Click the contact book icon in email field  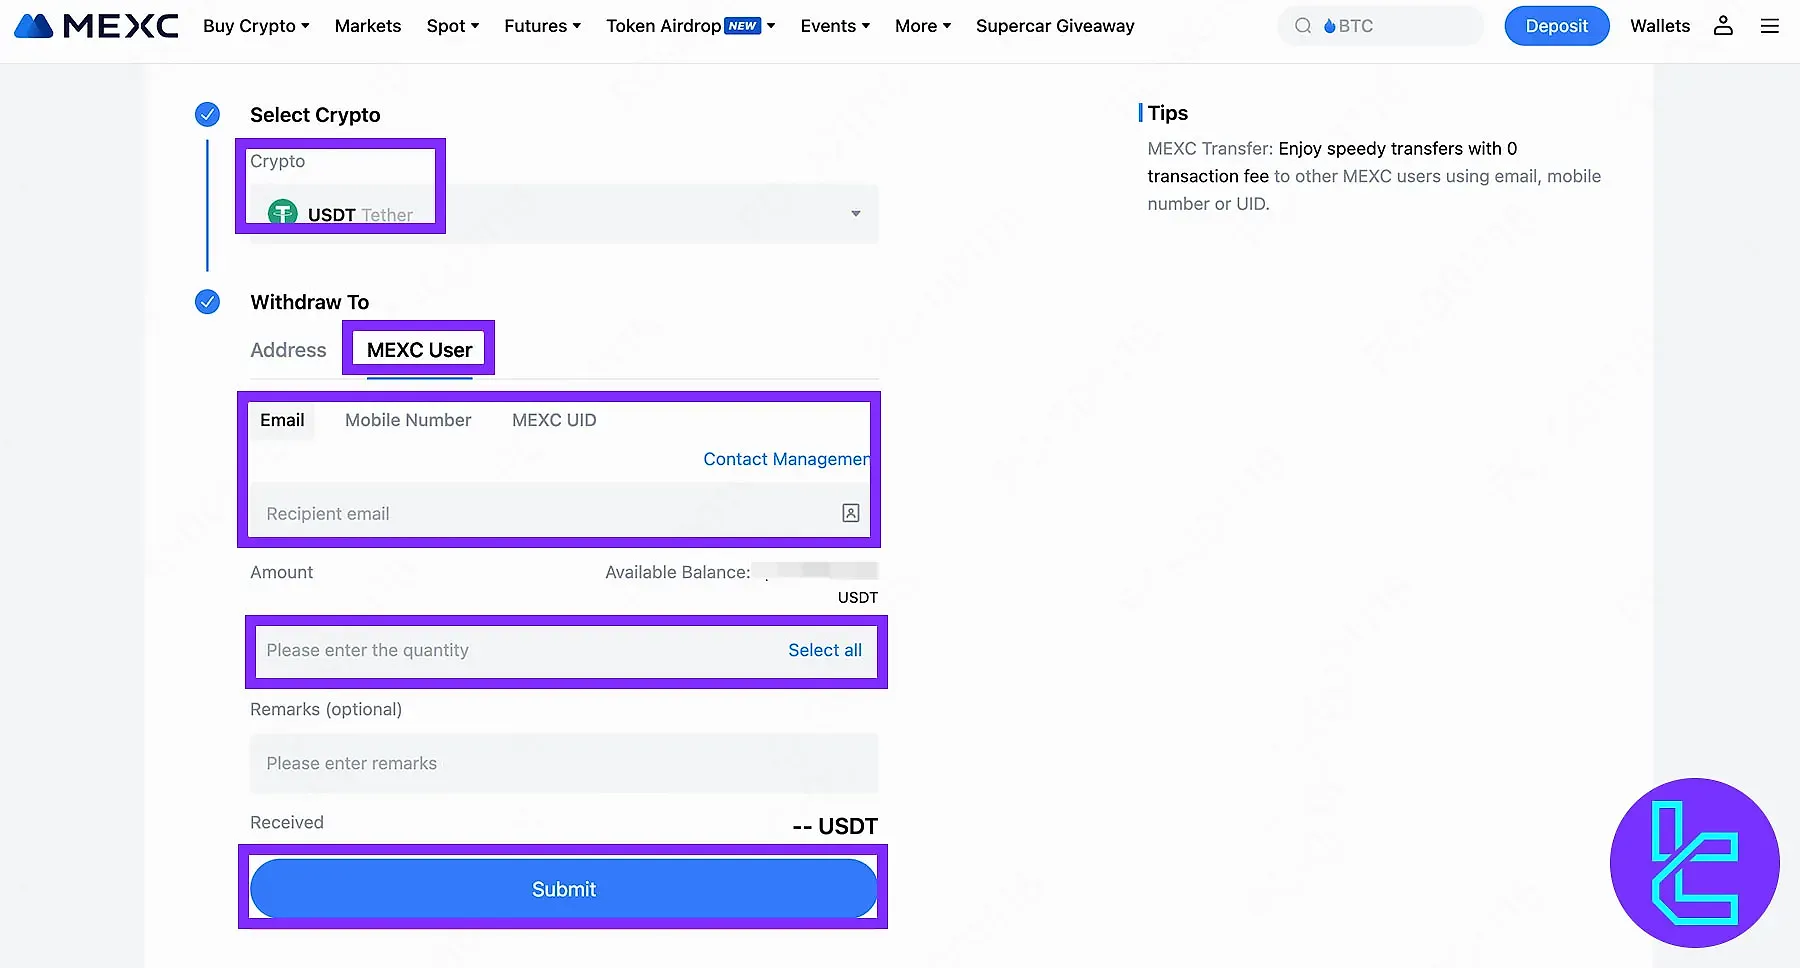850,513
